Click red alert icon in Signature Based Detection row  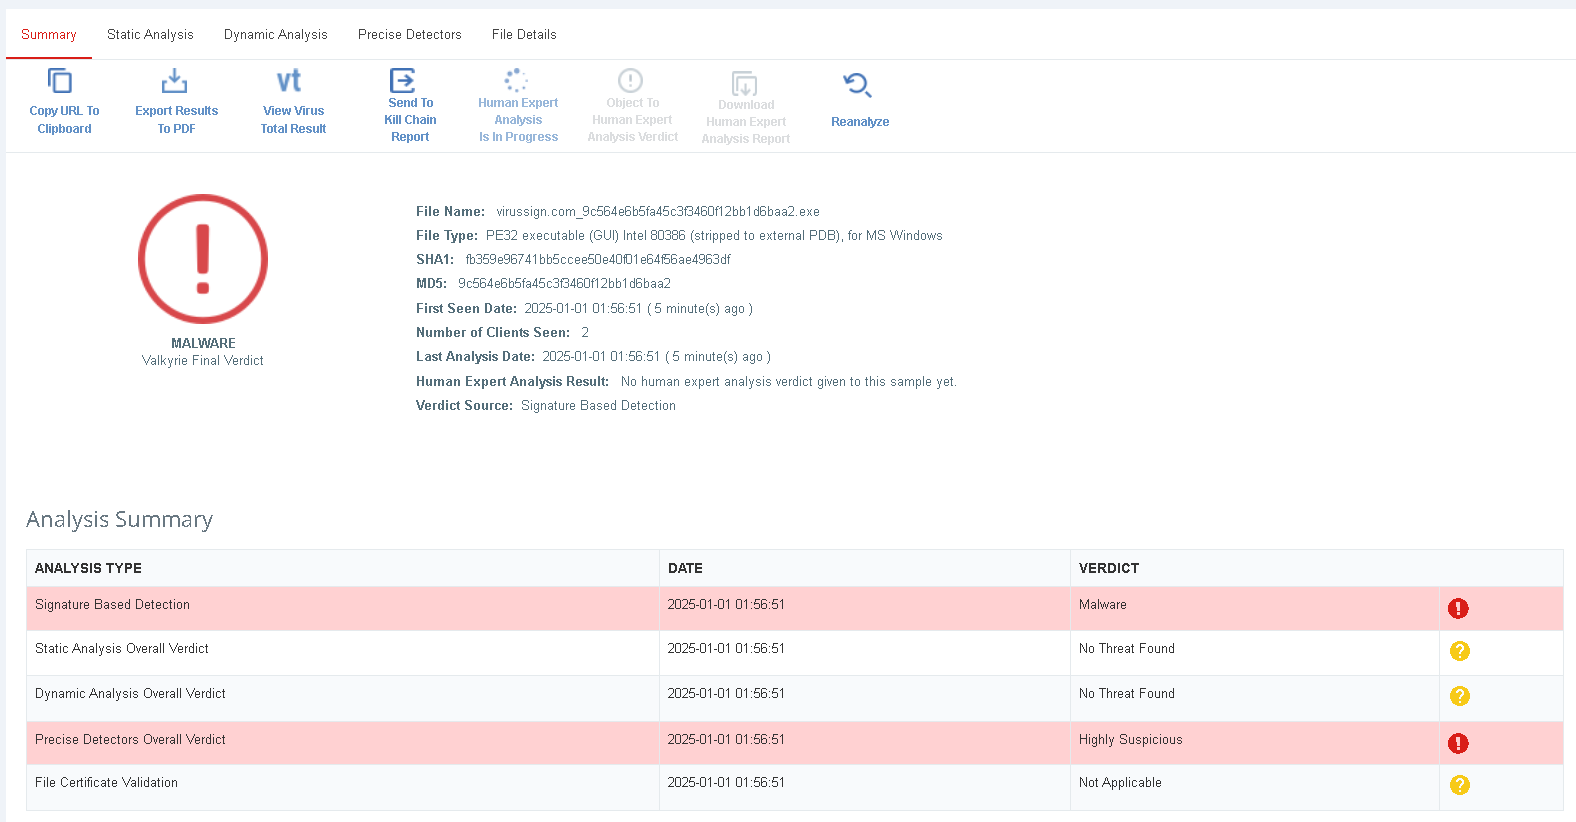[1458, 608]
